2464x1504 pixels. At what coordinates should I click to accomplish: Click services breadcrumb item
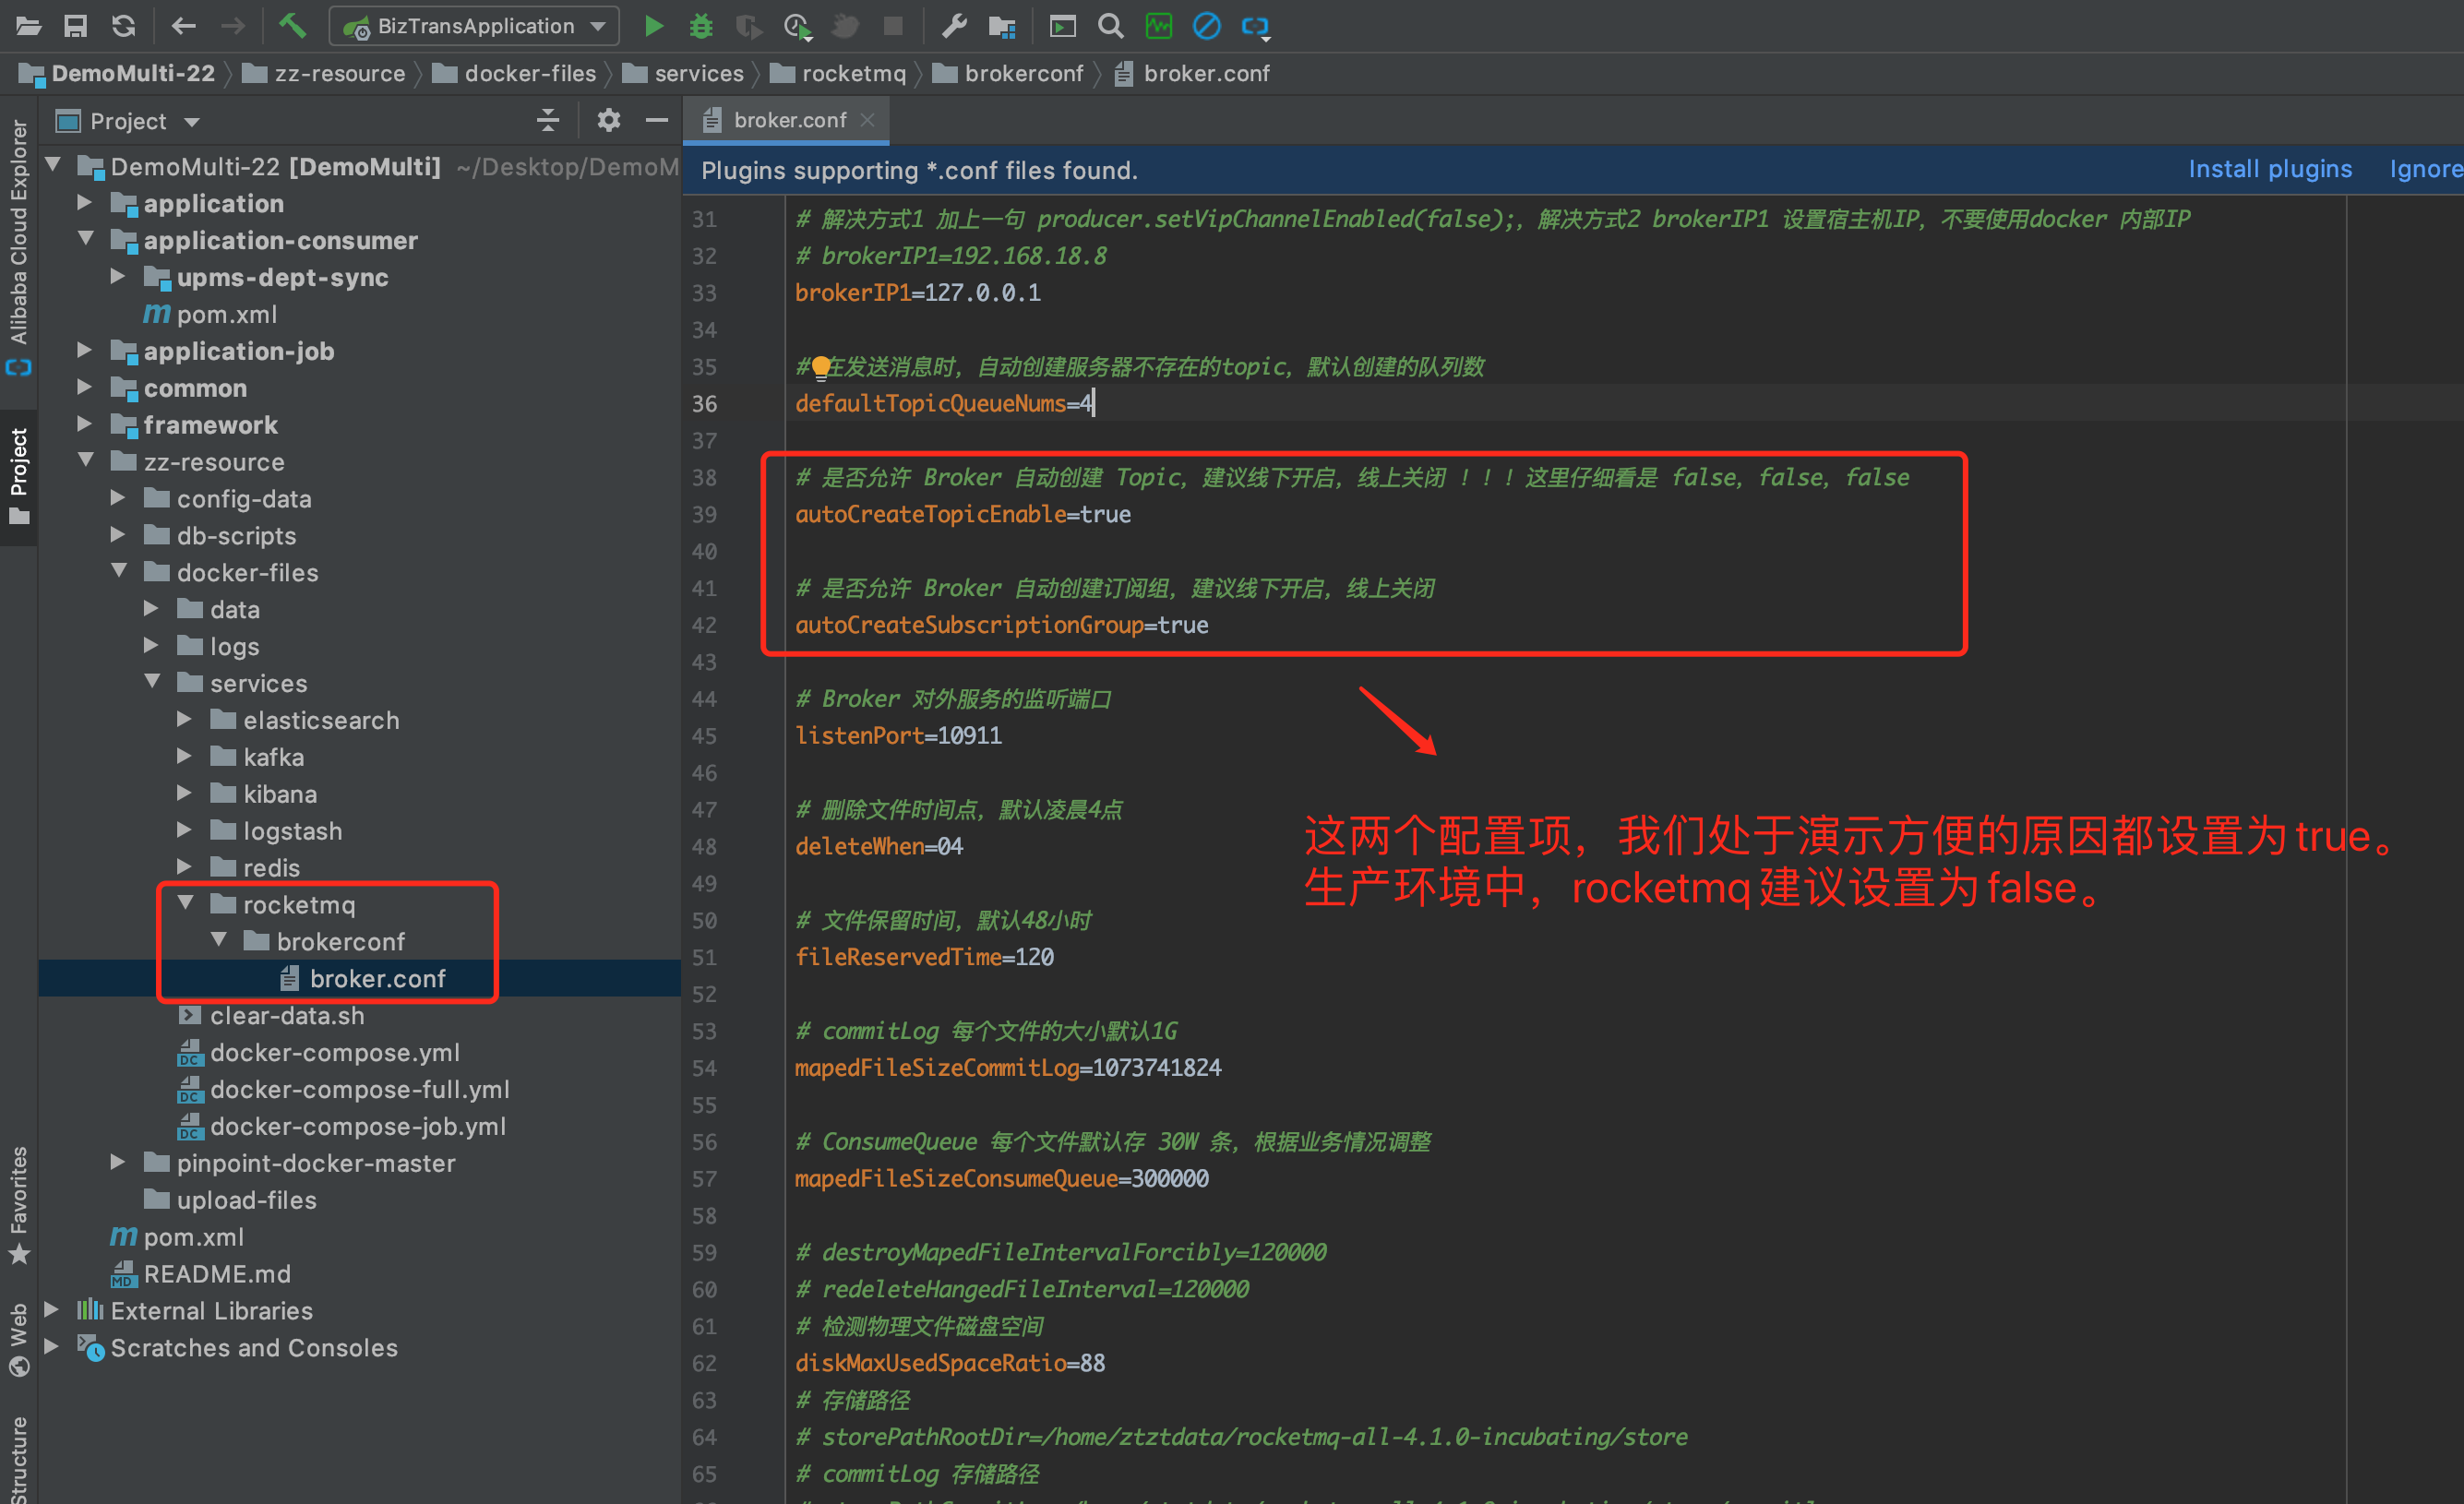(x=683, y=73)
